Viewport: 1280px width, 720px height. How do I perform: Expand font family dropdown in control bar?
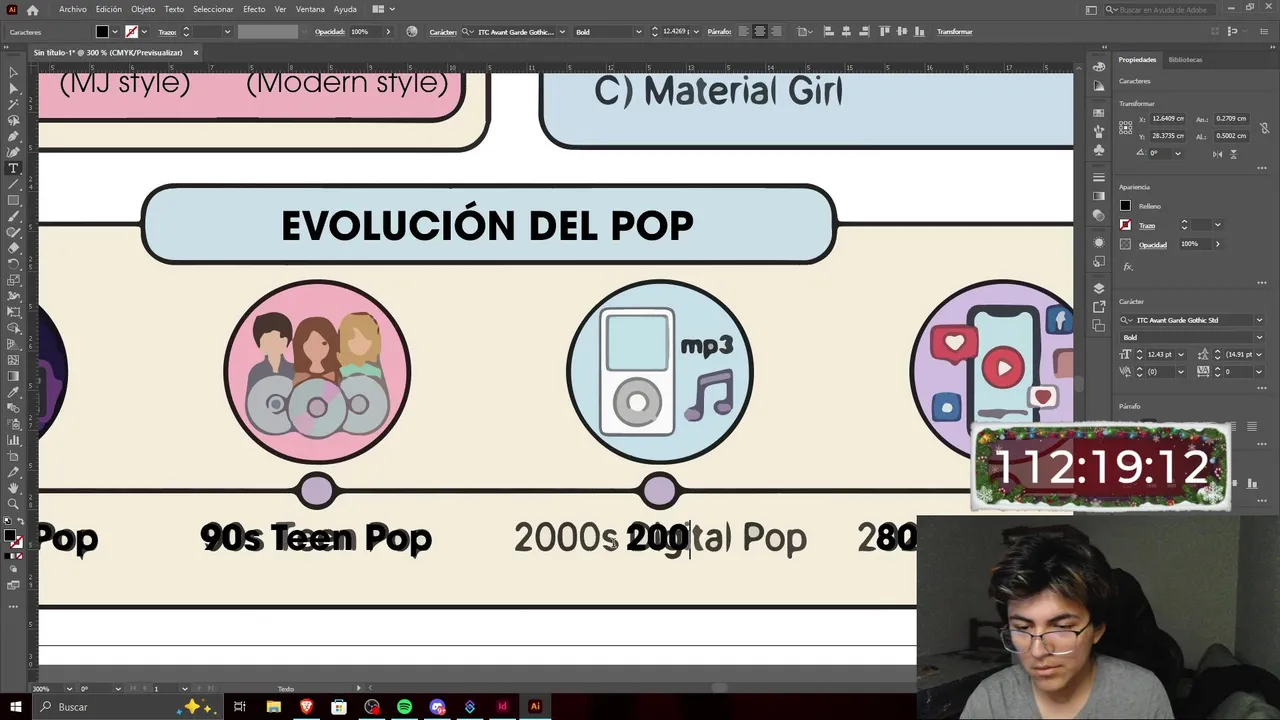click(x=562, y=32)
